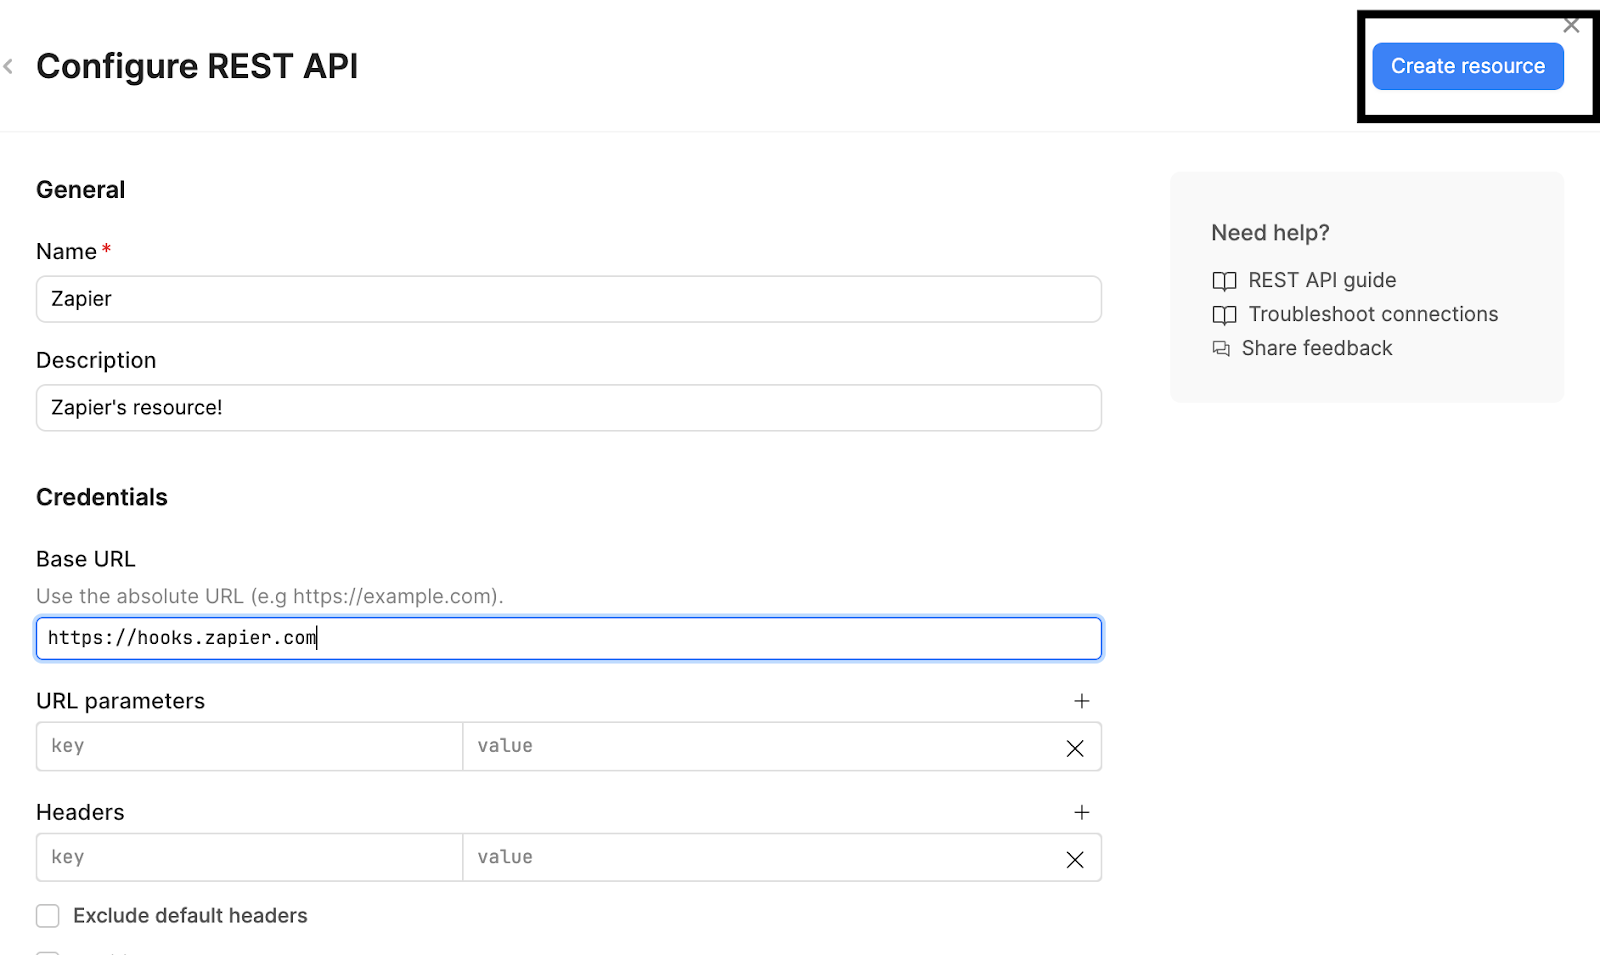Click the Base URL label
Image resolution: width=1600 pixels, height=955 pixels.
click(x=86, y=559)
